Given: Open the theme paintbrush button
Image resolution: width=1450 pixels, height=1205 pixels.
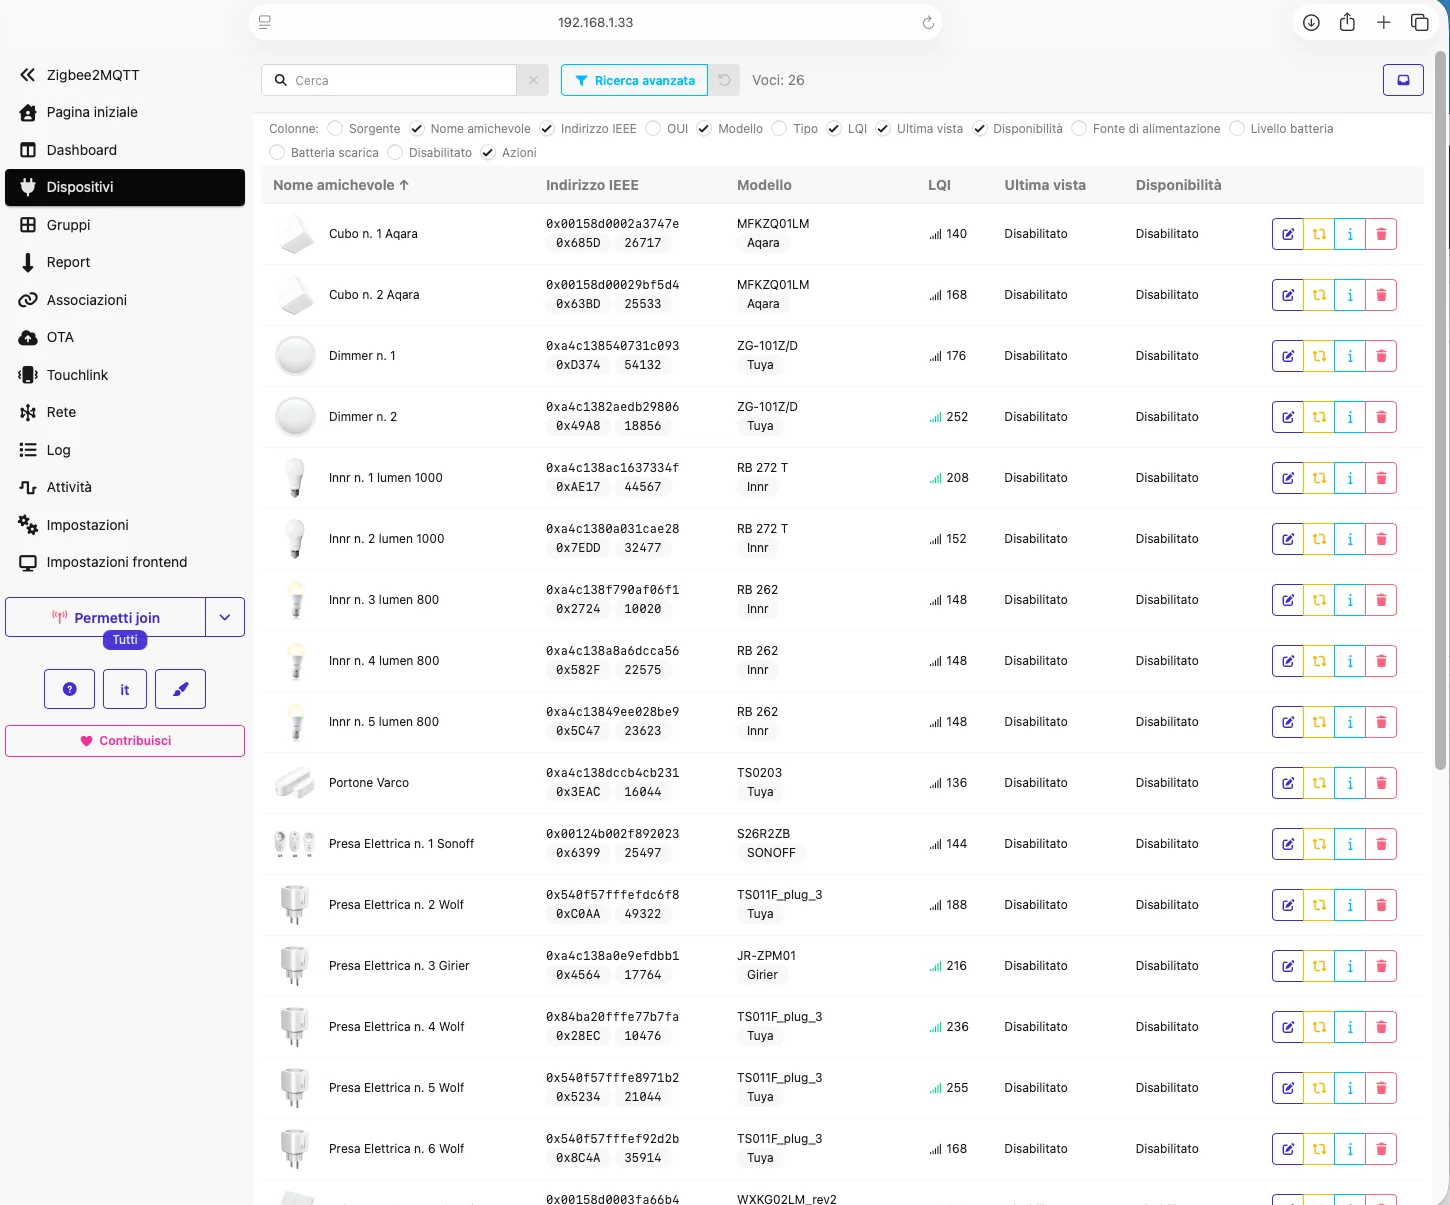Looking at the screenshot, I should pos(180,689).
